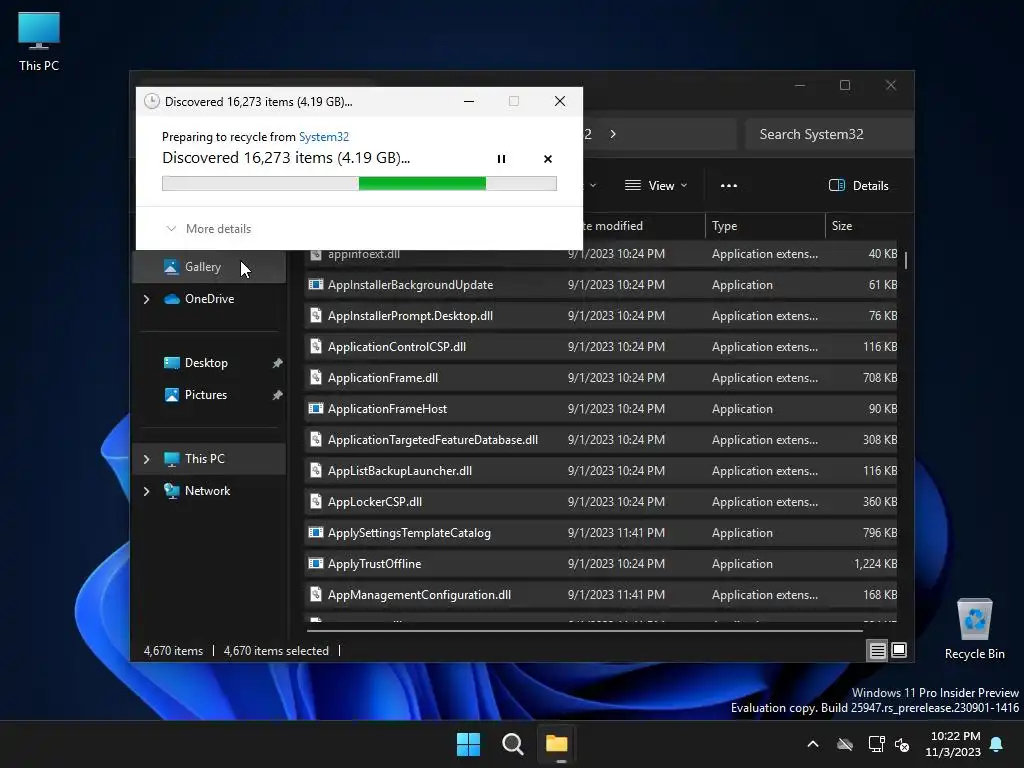The height and width of the screenshot is (768, 1024).
Task: Click the ApplicationFrameHost application icon
Action: 315,409
